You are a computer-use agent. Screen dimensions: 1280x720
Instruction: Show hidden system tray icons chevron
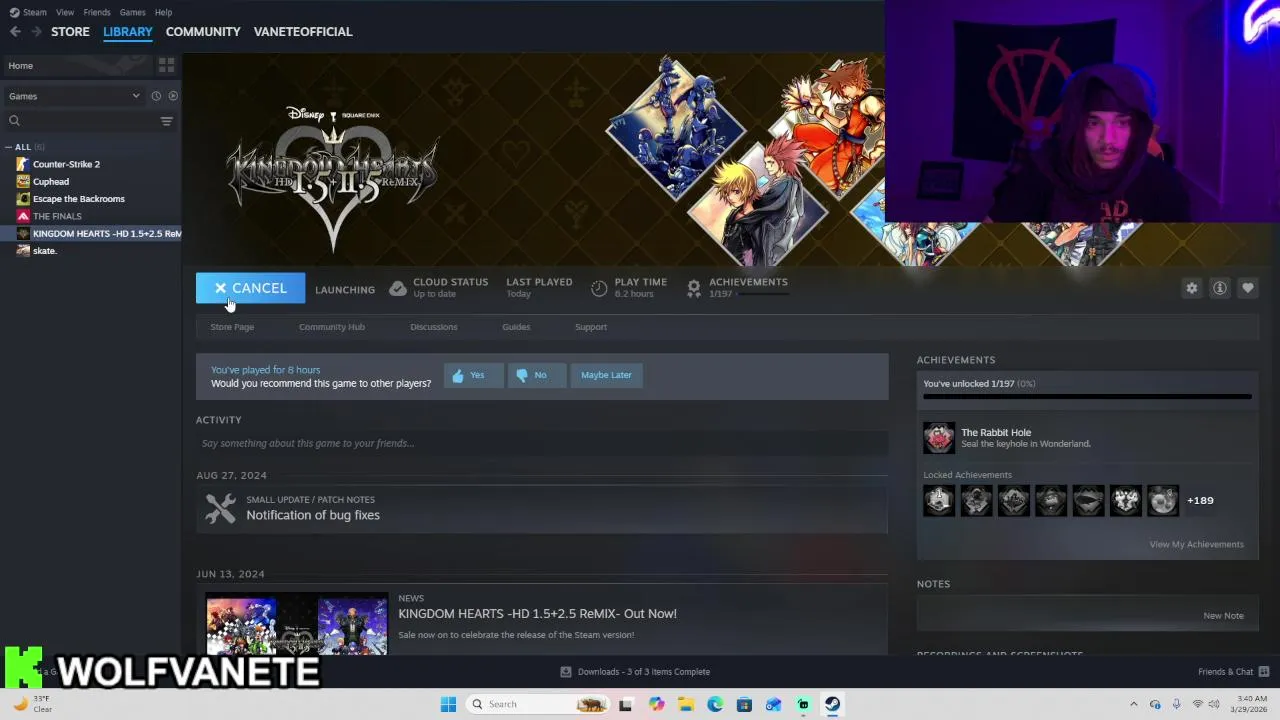[x=1134, y=704]
